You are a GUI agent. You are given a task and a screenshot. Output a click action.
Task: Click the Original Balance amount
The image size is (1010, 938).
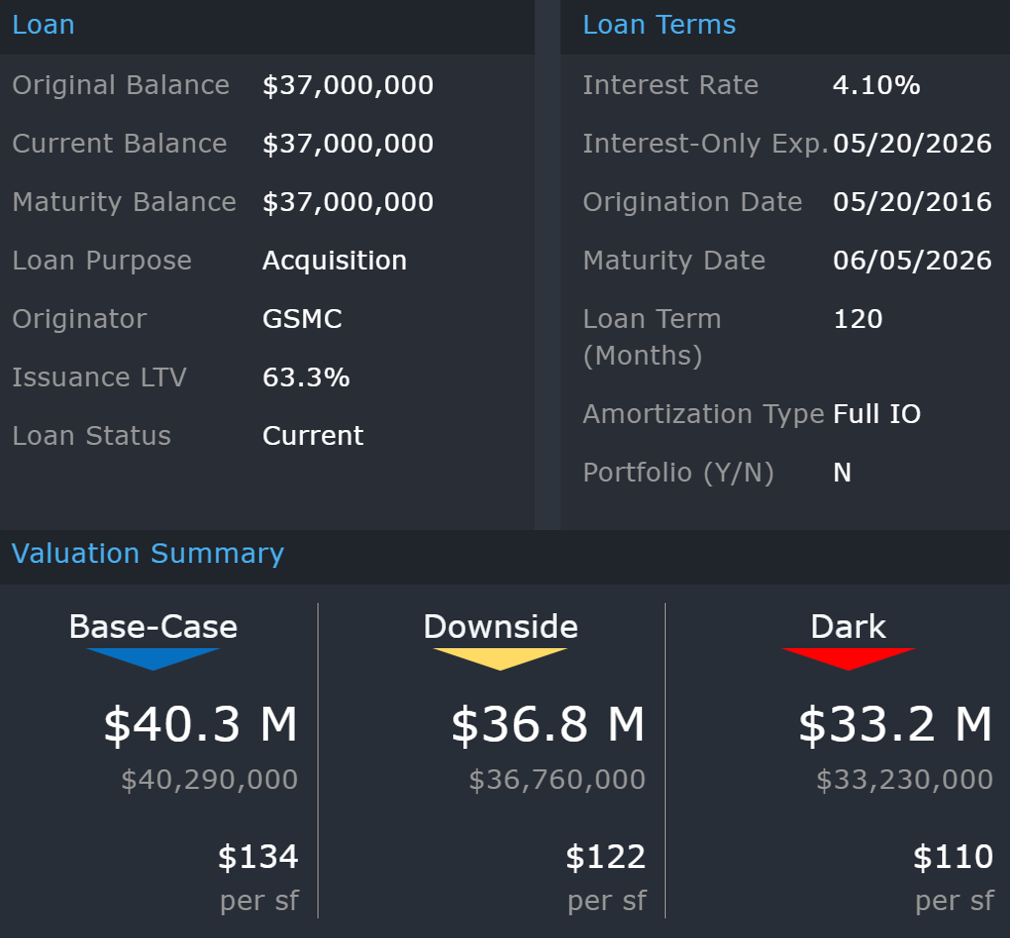[348, 86]
